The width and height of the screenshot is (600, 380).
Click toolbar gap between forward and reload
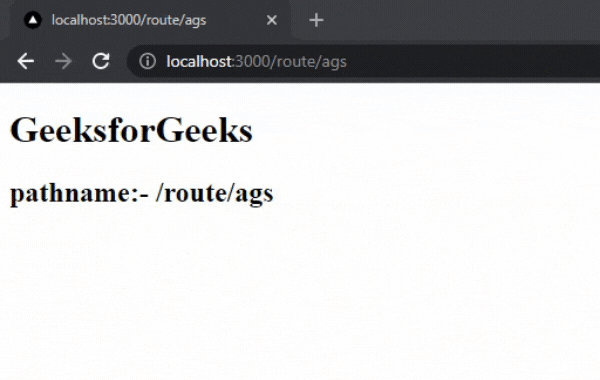[x=82, y=61]
